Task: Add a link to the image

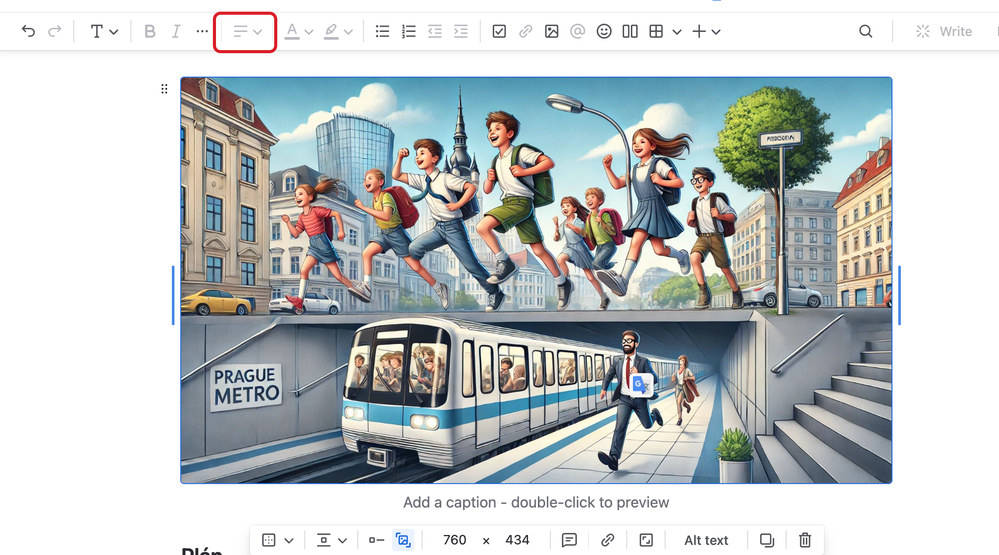Action: [608, 540]
